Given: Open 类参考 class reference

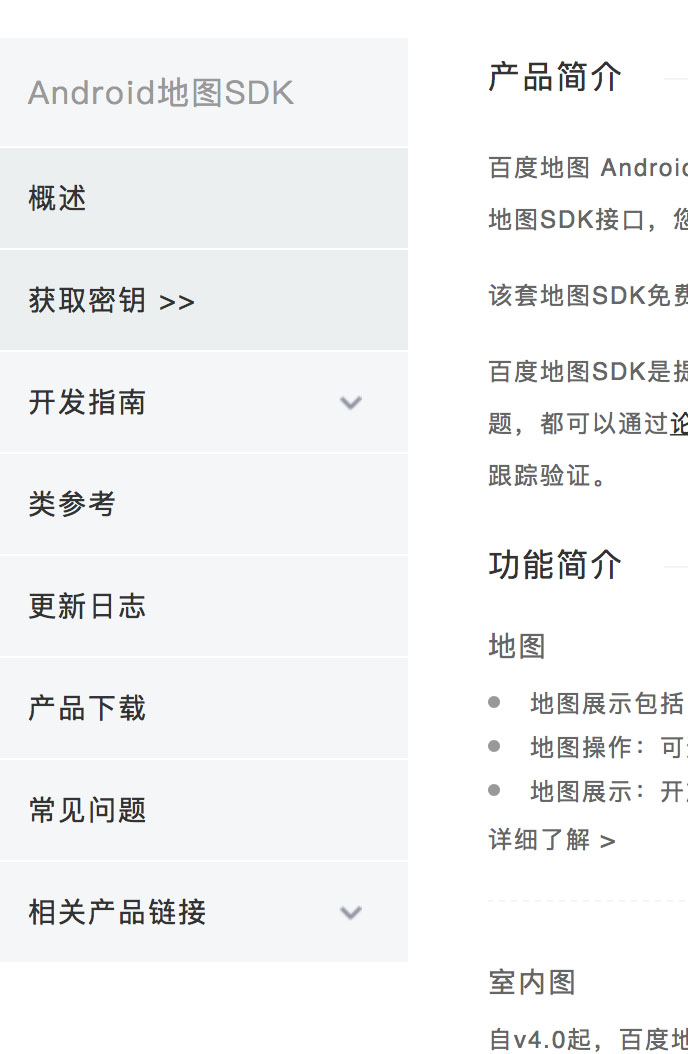Looking at the screenshot, I should [x=204, y=504].
